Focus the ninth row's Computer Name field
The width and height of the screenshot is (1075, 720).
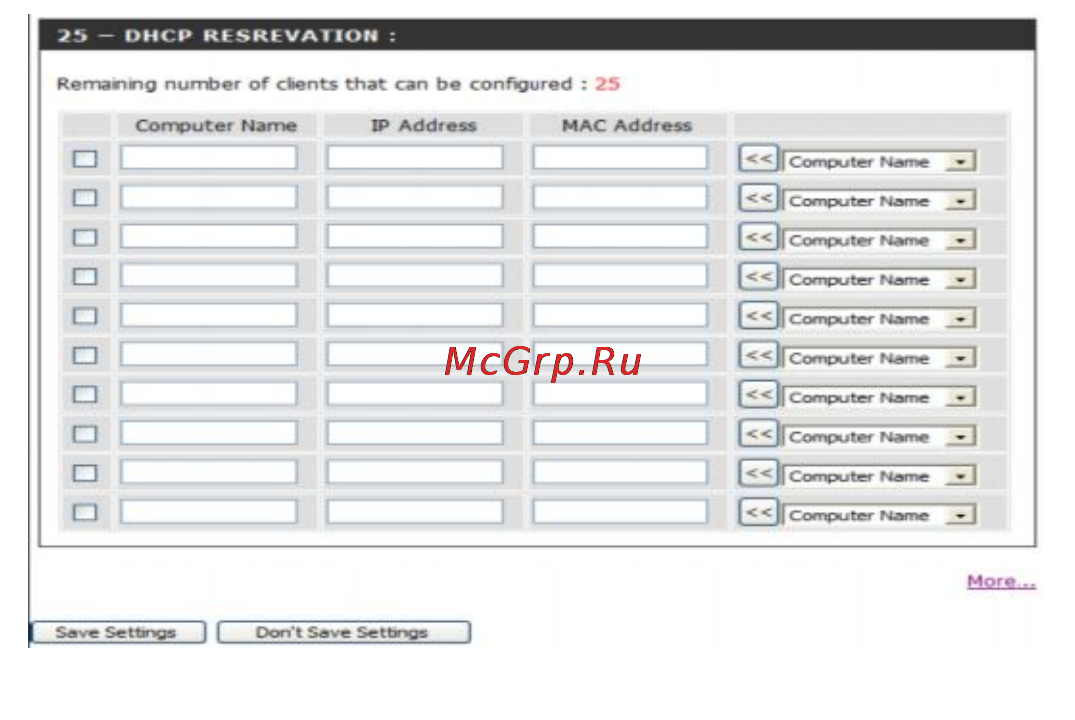coord(209,472)
